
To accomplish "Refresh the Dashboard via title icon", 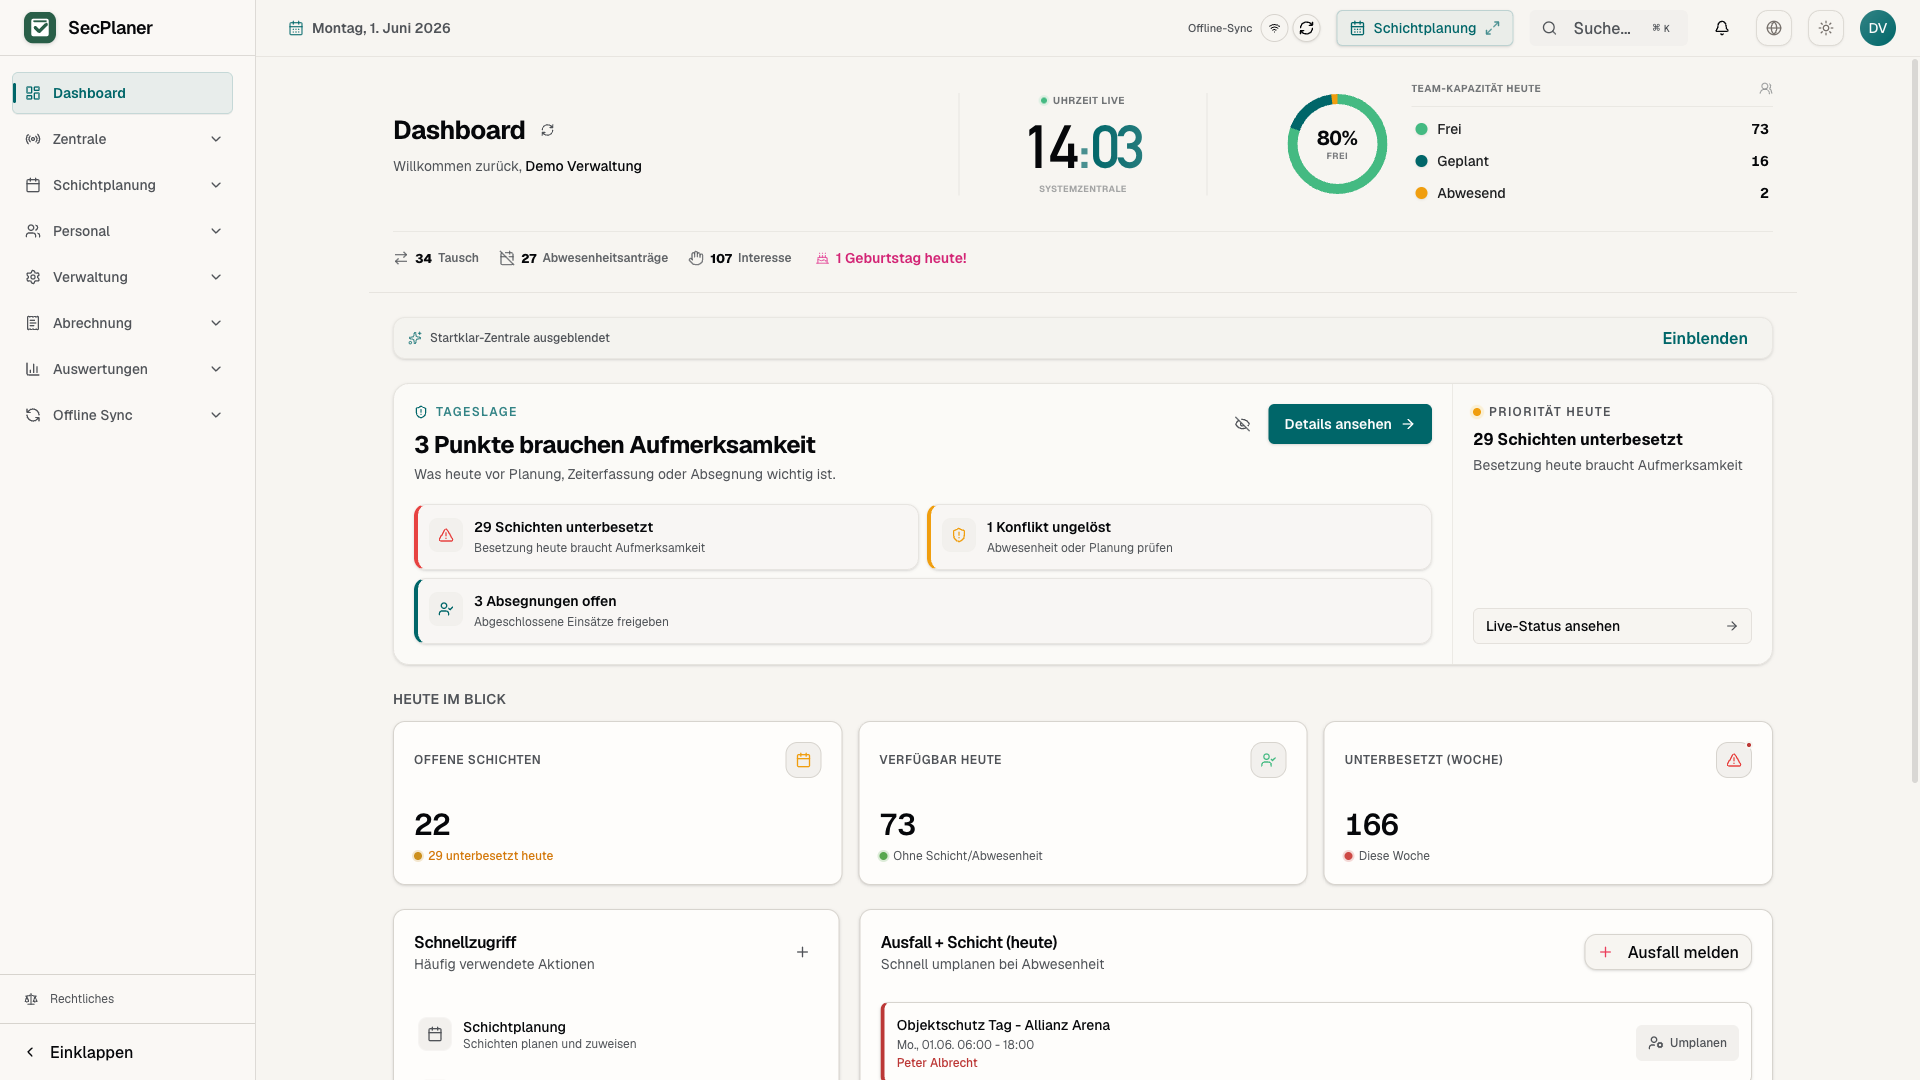I will 548,130.
